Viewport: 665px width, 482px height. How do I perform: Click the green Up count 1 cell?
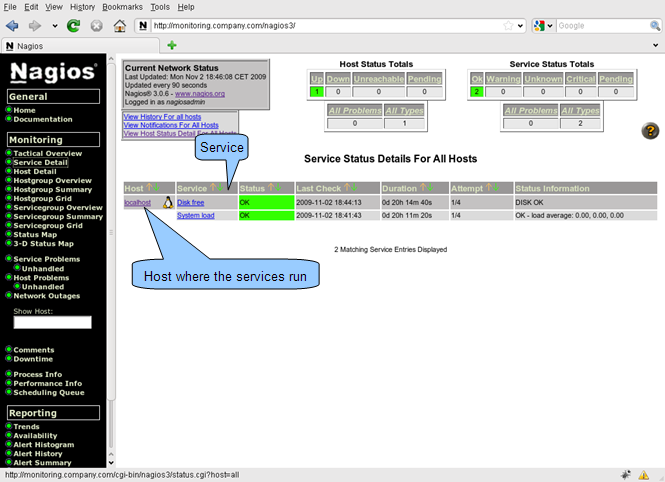(317, 92)
